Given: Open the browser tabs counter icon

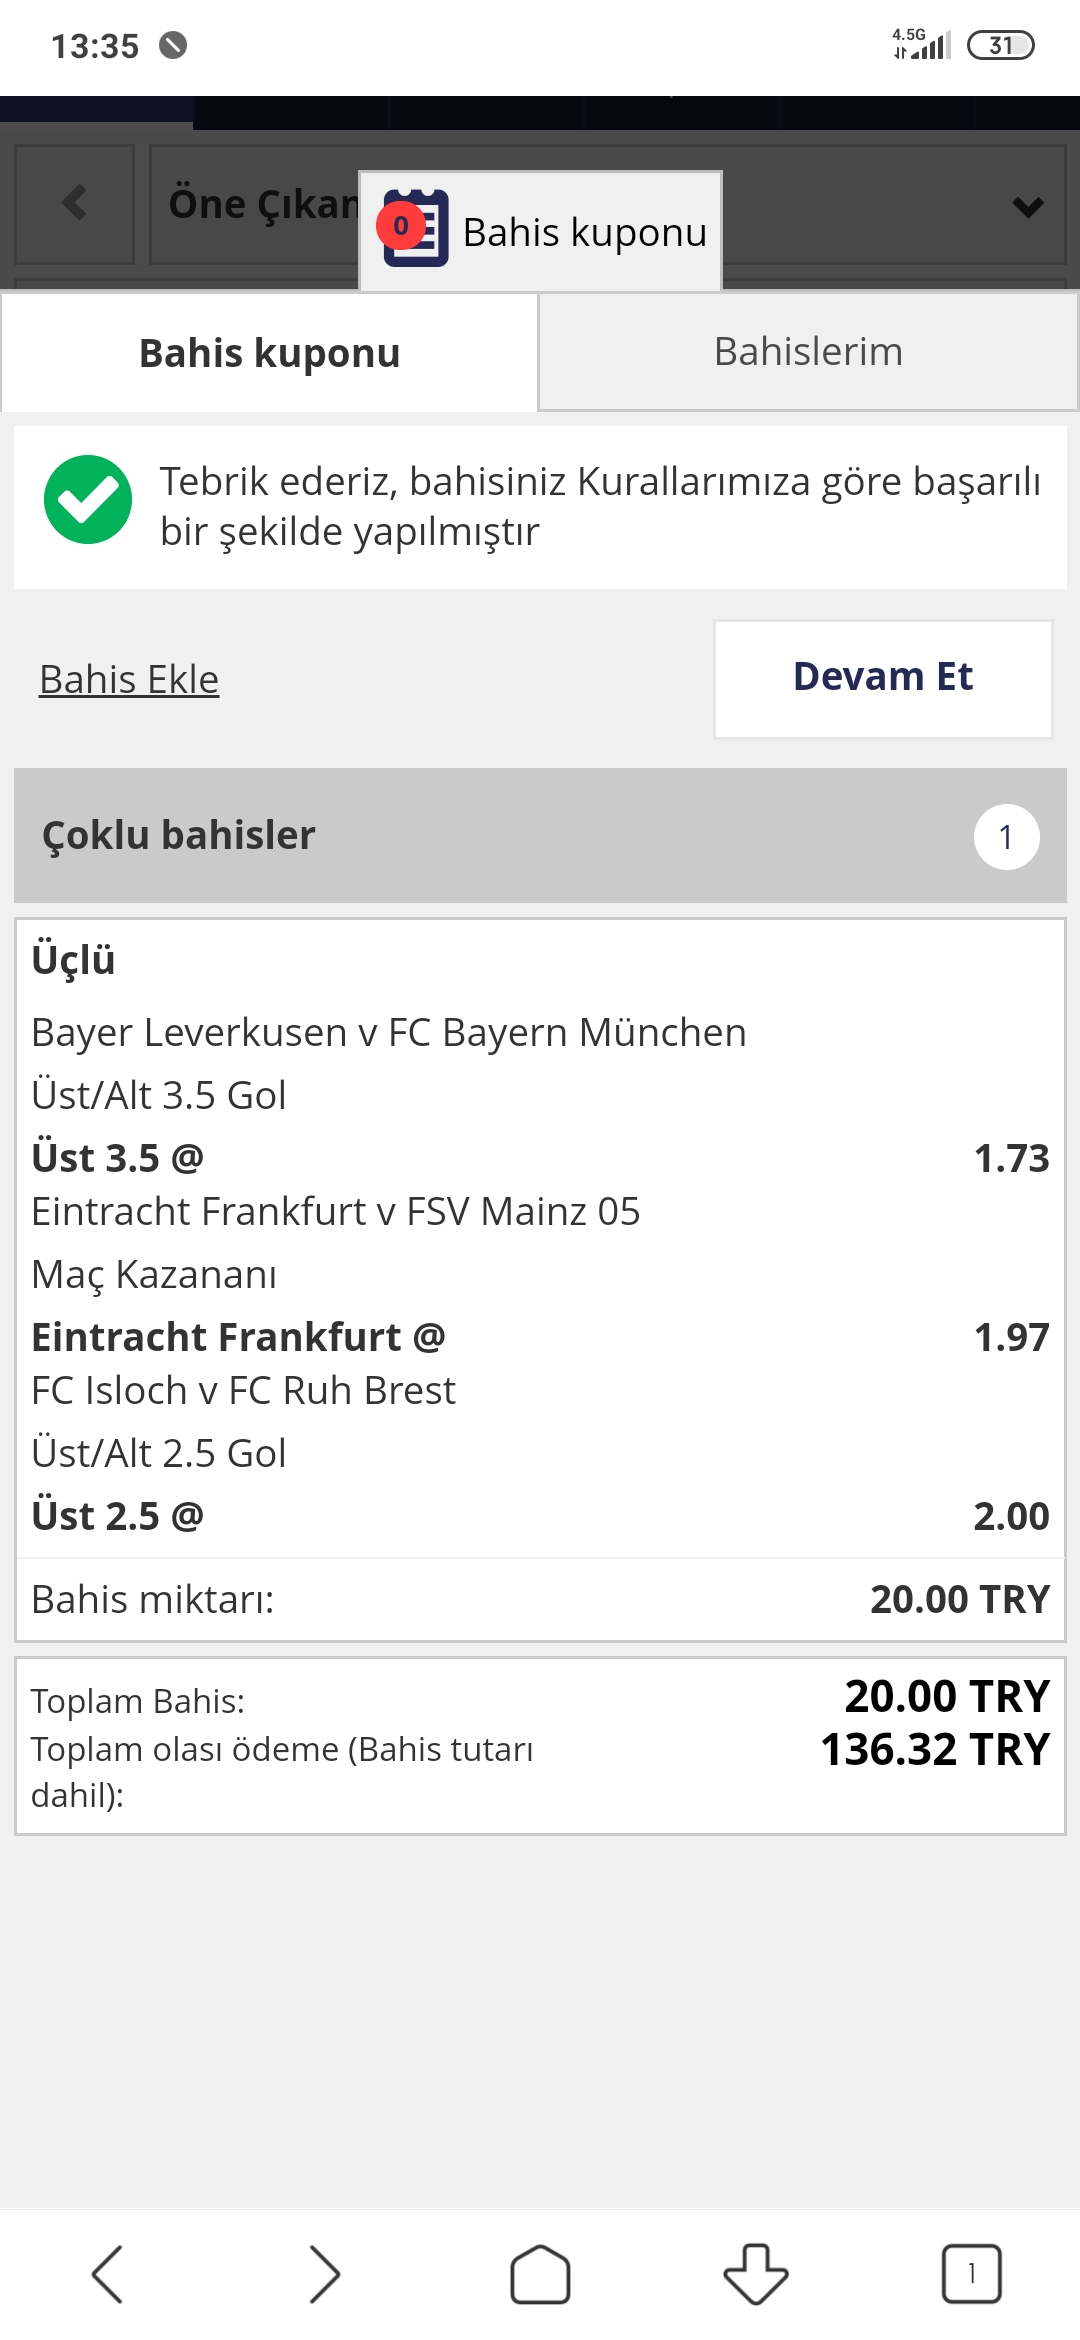Looking at the screenshot, I should 971,2274.
